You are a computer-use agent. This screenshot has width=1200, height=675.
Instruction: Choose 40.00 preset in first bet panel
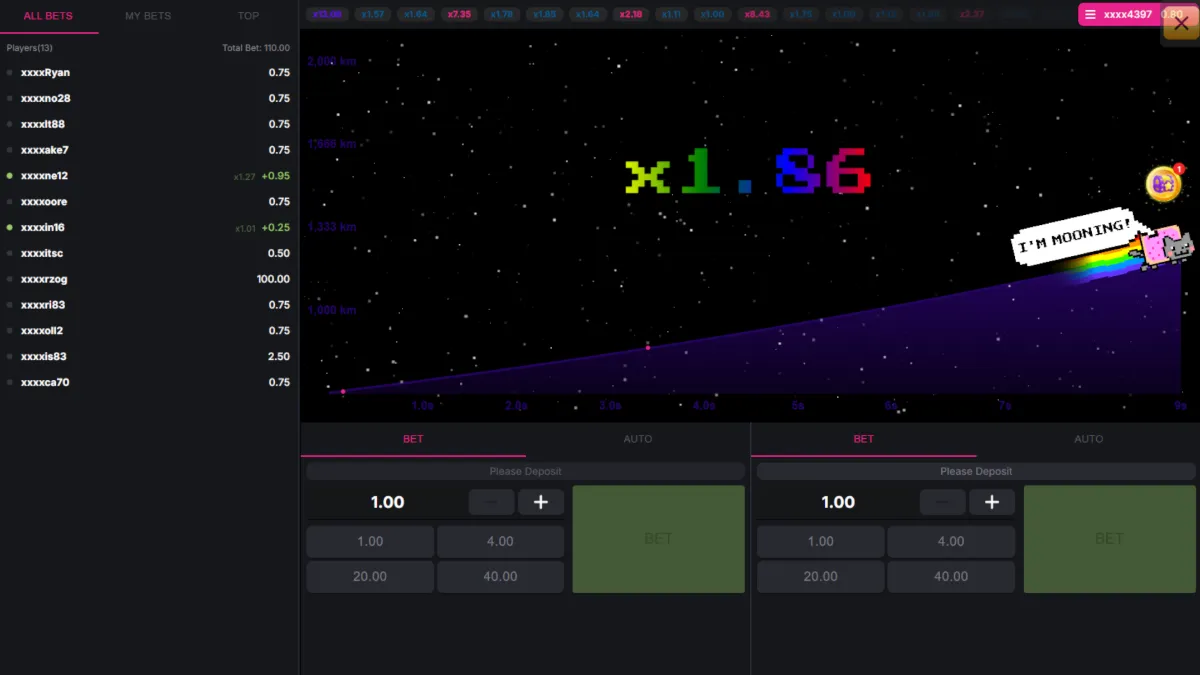tap(500, 576)
